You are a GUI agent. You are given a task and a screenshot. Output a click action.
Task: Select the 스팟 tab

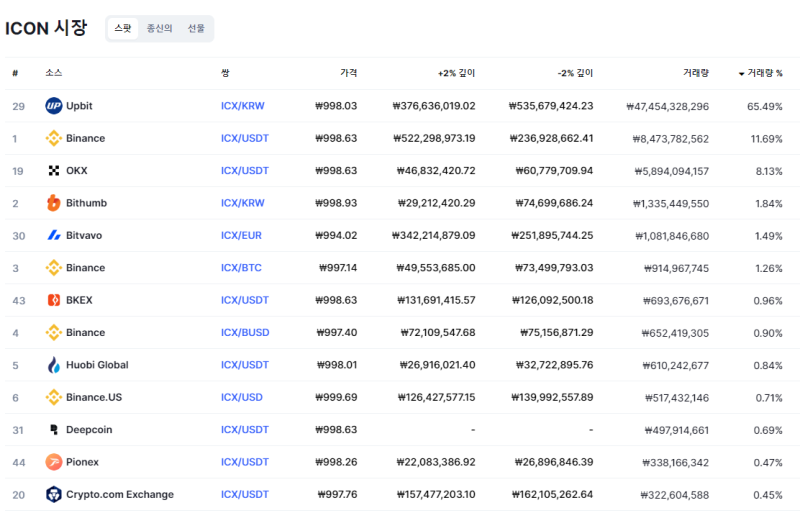coord(122,29)
